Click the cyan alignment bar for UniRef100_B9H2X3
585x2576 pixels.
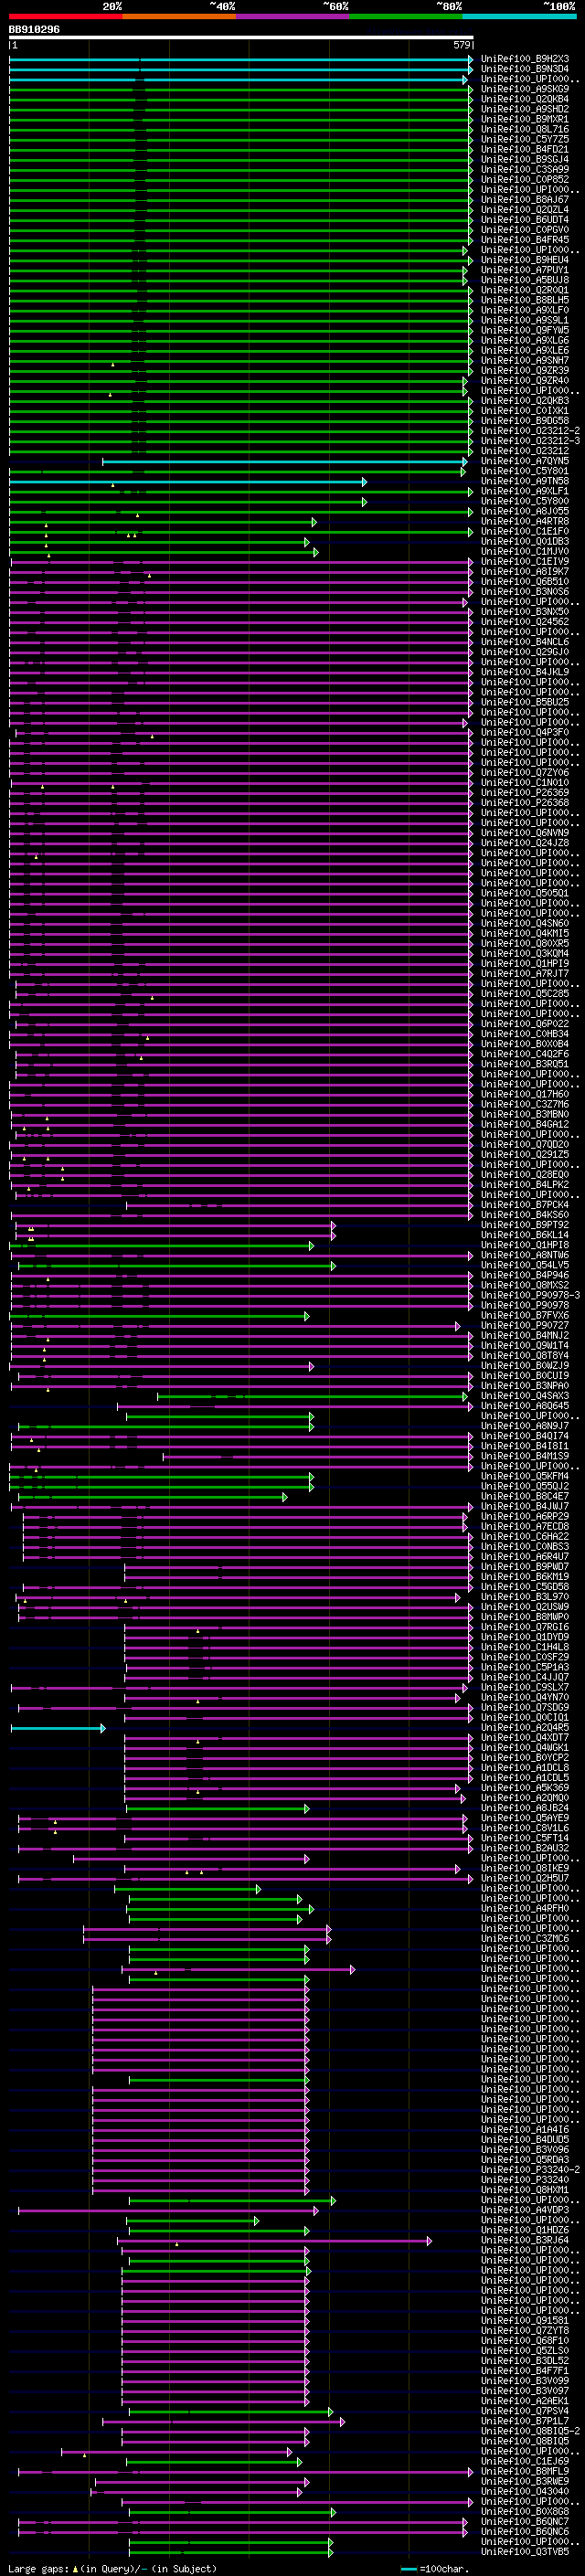(x=241, y=59)
